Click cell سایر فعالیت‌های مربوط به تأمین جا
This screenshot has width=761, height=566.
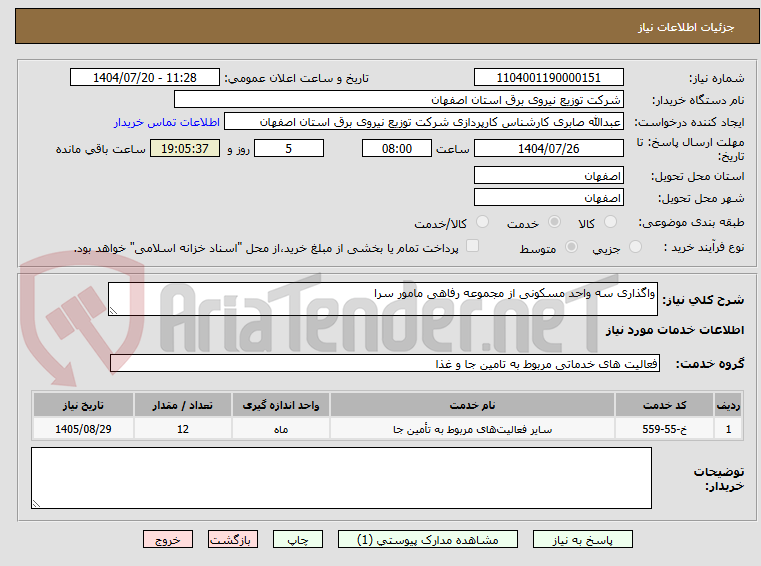point(472,429)
